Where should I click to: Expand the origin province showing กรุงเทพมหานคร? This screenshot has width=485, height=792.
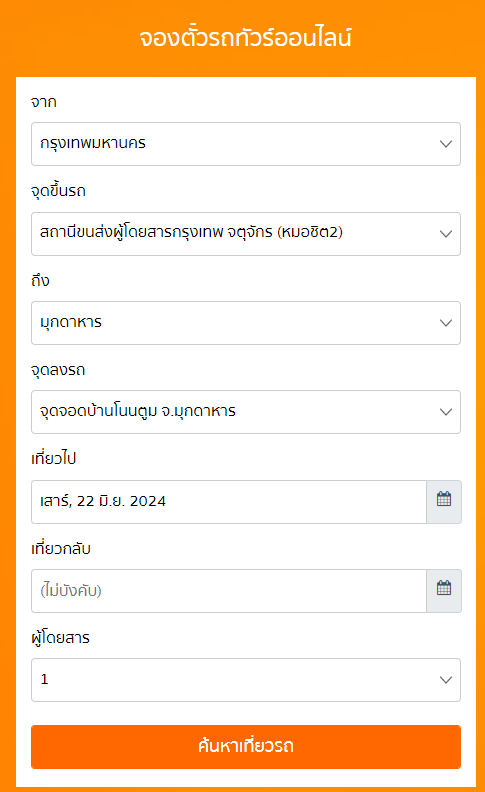246,144
